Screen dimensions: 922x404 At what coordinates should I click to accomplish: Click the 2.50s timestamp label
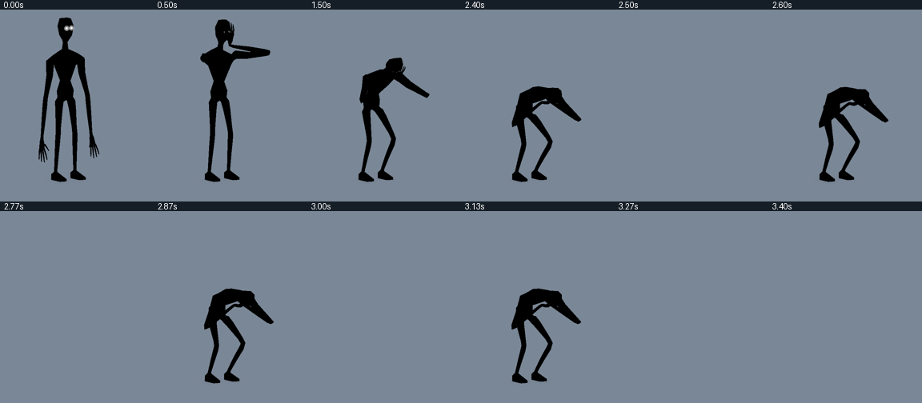tap(628, 5)
